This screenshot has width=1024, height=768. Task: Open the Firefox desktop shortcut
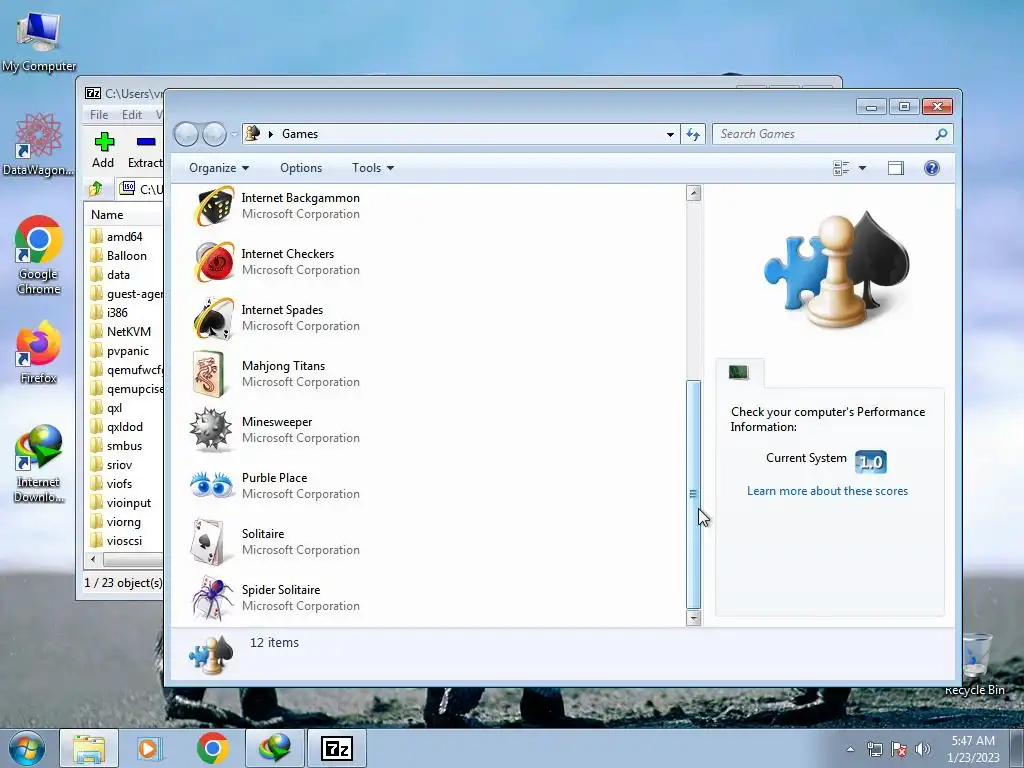39,353
